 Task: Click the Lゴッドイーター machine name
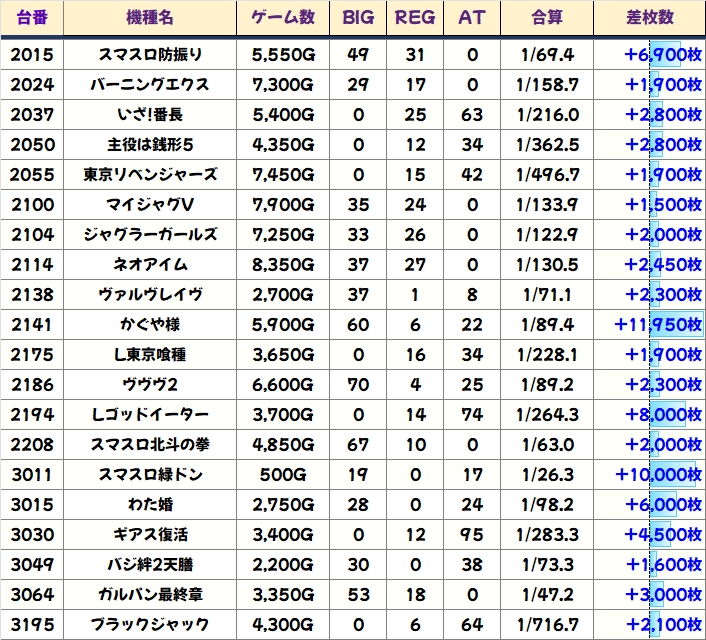point(150,414)
